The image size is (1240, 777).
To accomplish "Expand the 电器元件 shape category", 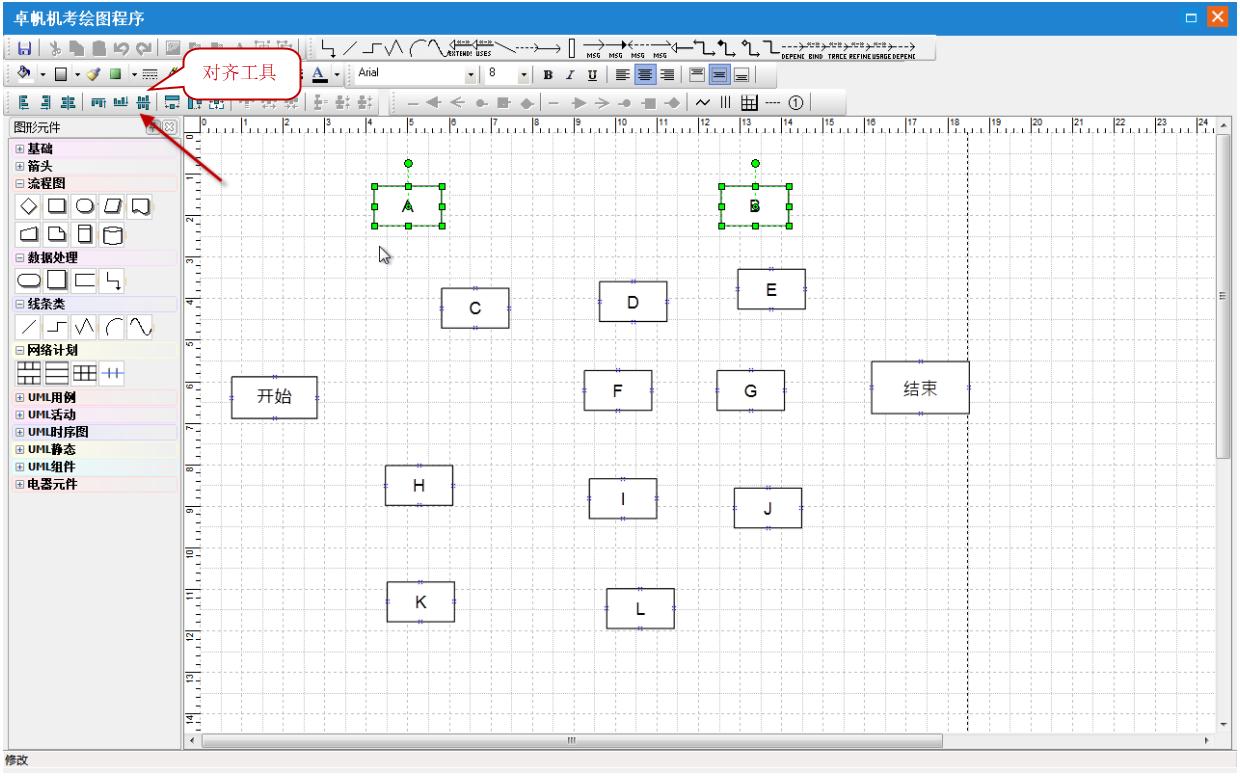I will pos(20,484).
